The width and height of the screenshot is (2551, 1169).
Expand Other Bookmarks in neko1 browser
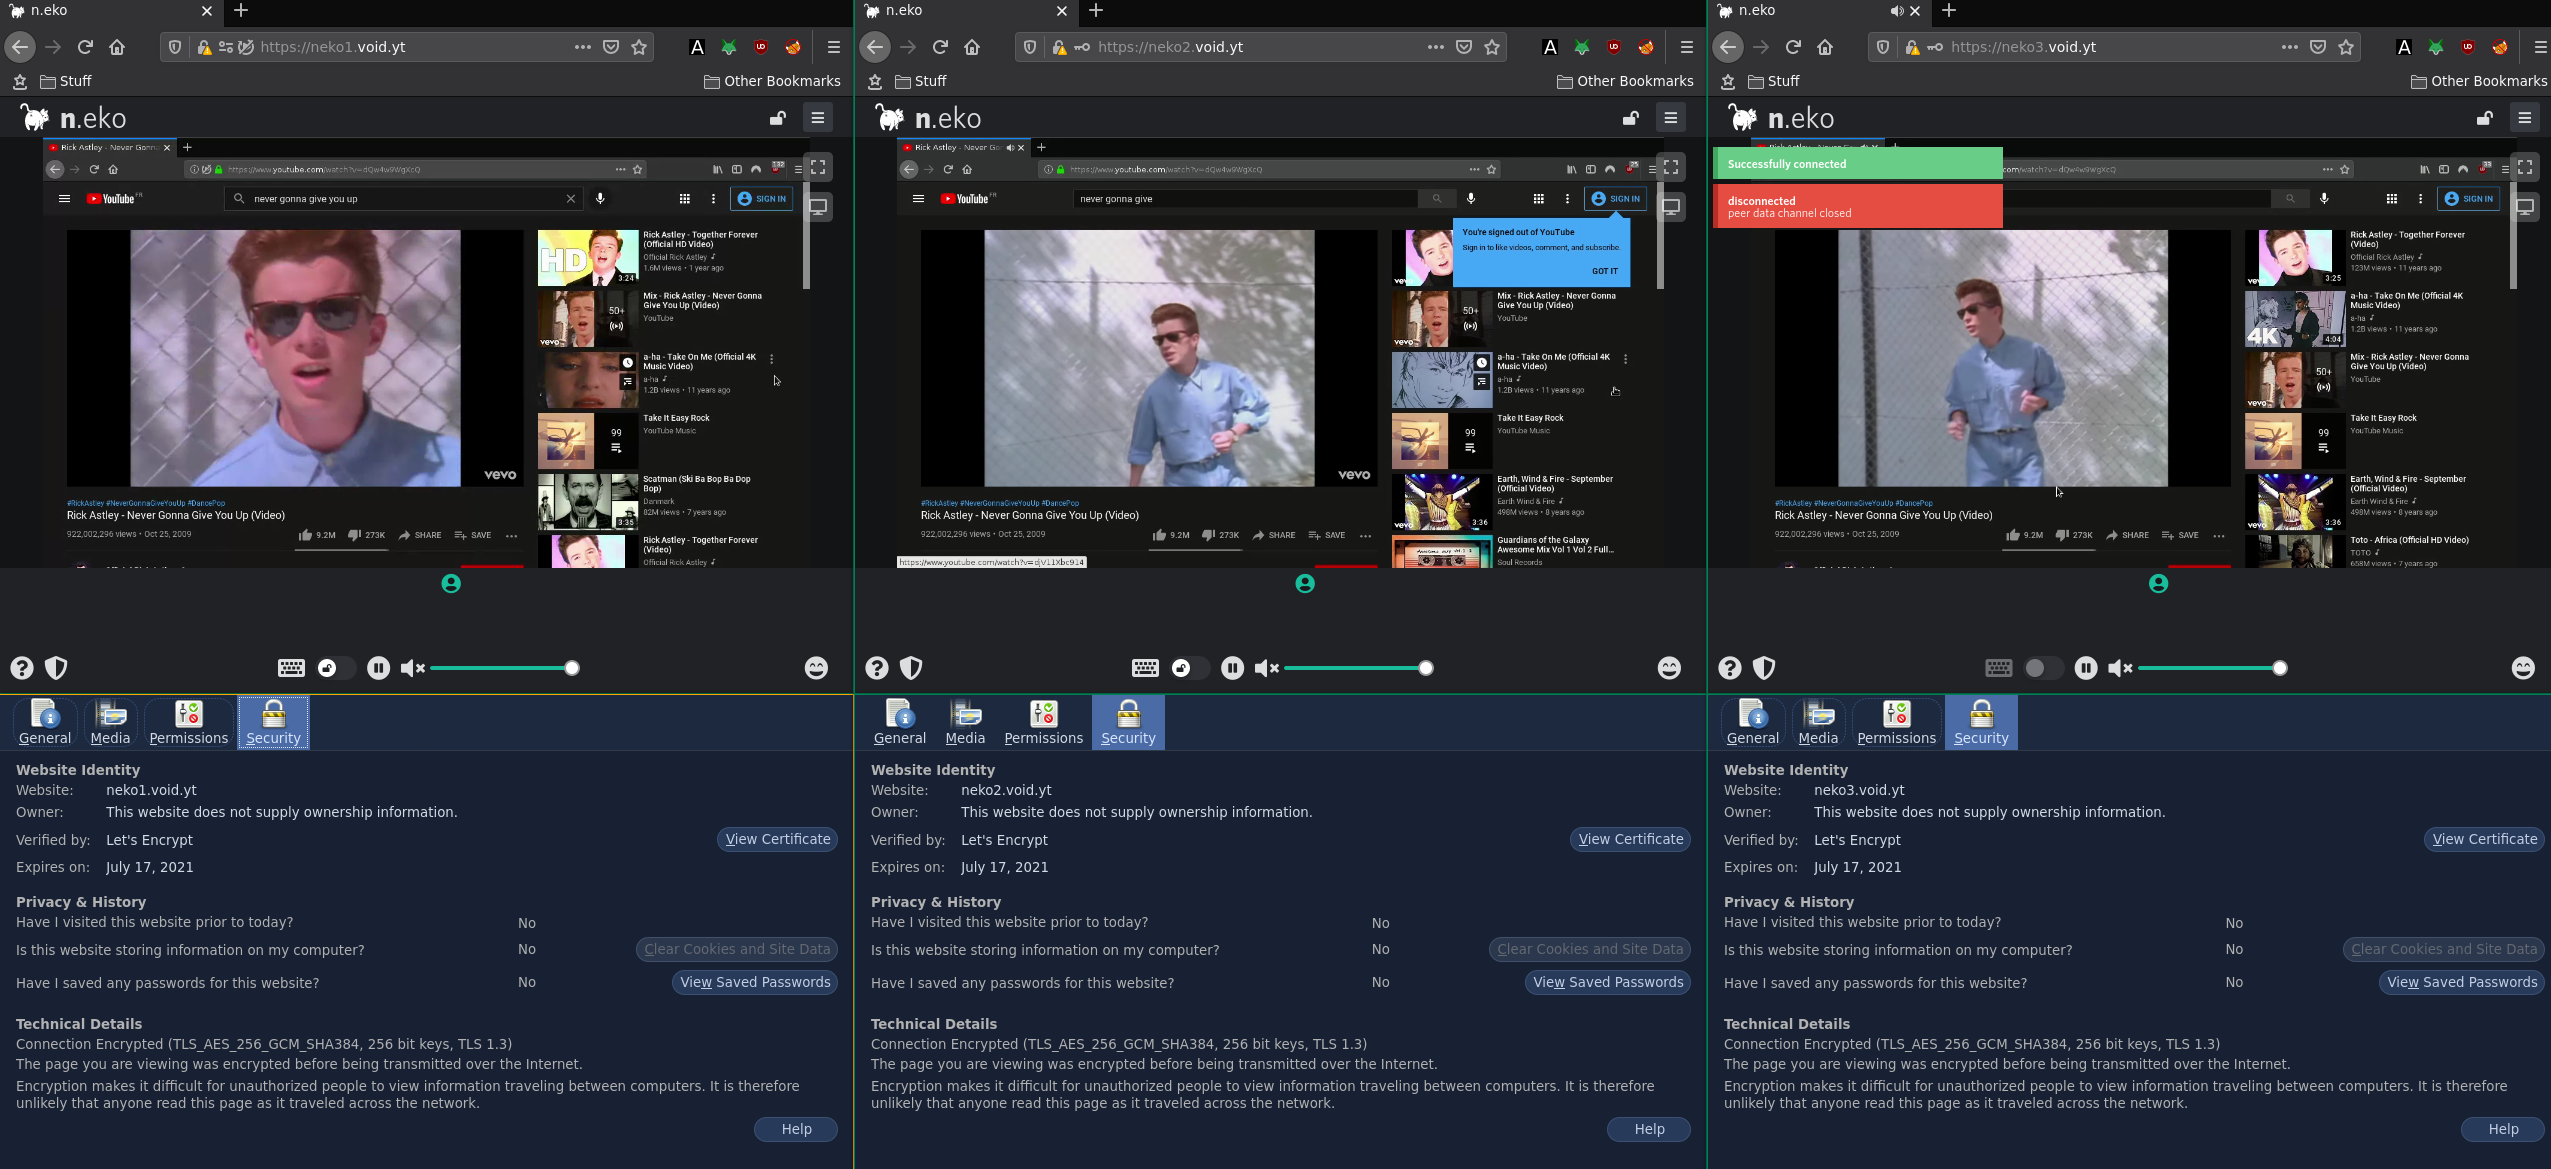pos(772,81)
